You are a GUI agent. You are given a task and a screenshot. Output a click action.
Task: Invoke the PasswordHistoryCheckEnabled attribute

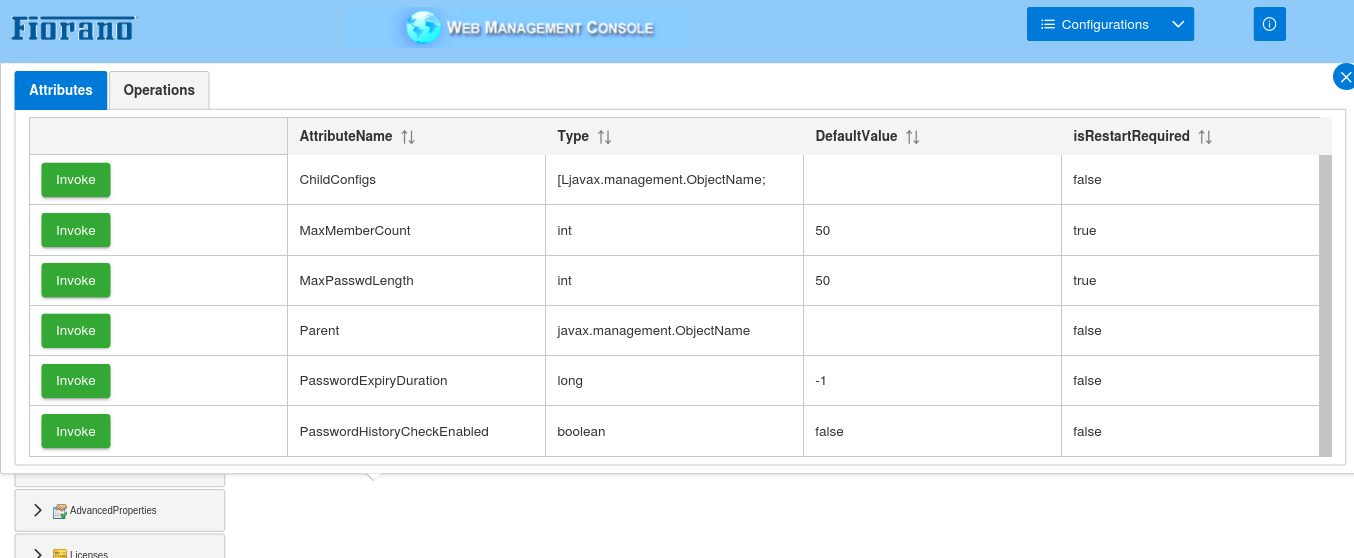point(76,431)
